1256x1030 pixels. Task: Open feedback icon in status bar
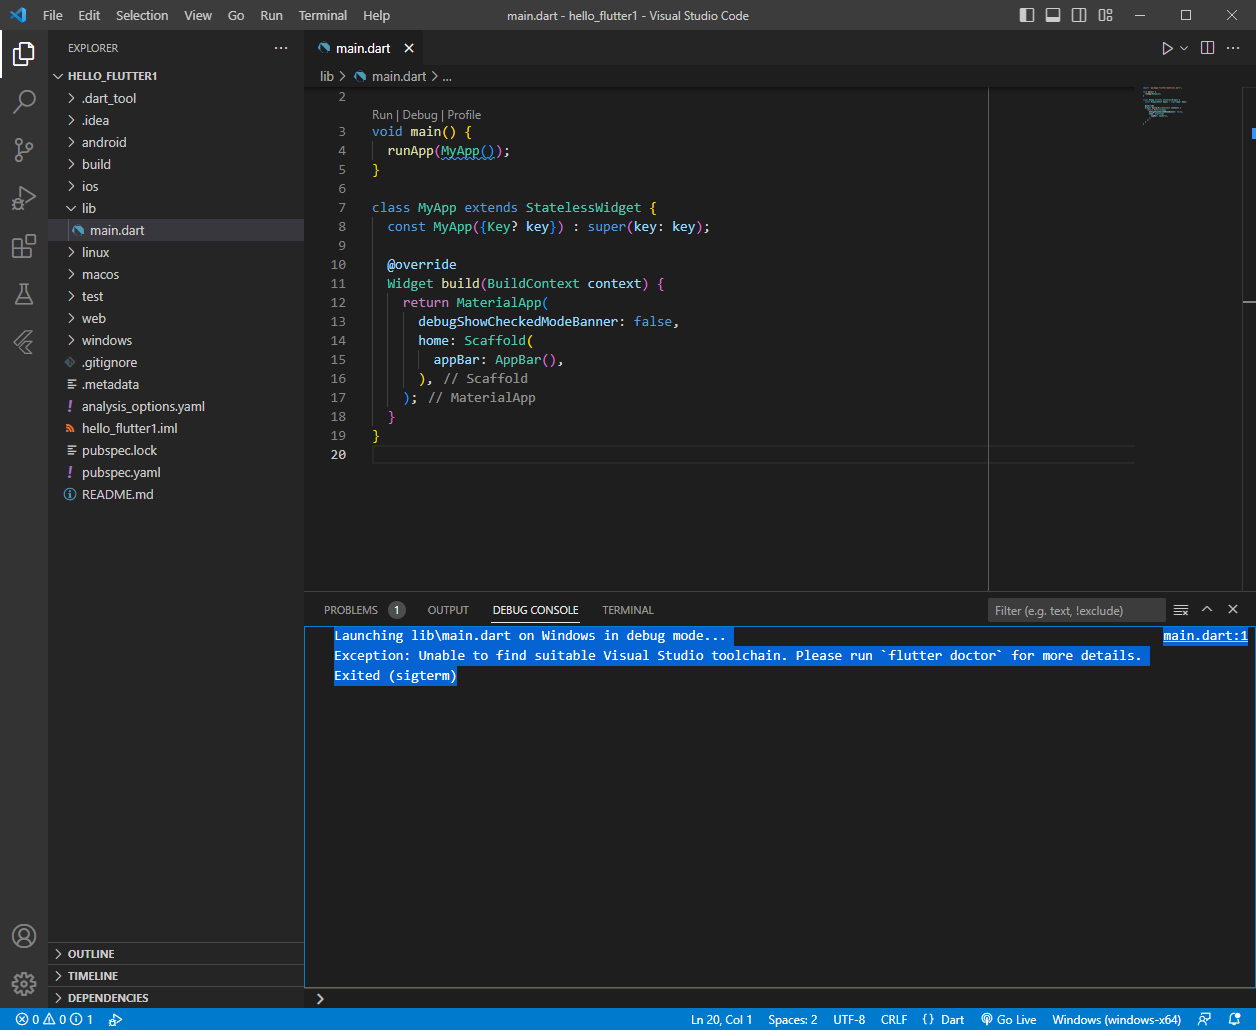[1204, 1020]
